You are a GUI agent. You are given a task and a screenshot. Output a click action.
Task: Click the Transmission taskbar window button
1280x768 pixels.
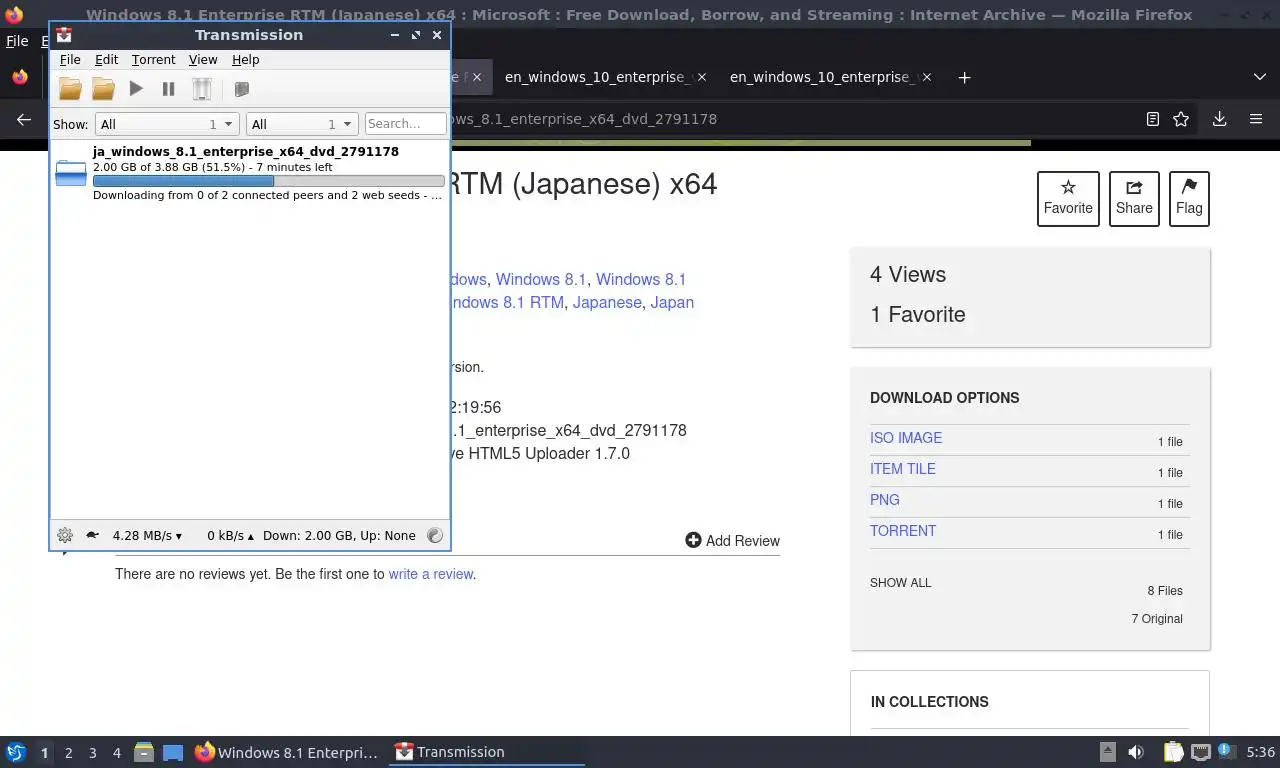[487, 752]
